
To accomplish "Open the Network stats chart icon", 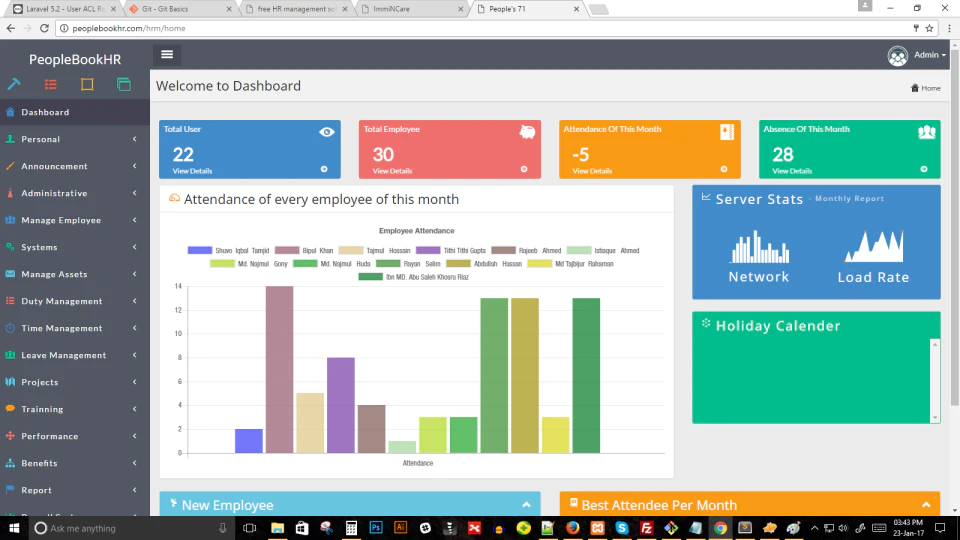I will pyautogui.click(x=759, y=247).
